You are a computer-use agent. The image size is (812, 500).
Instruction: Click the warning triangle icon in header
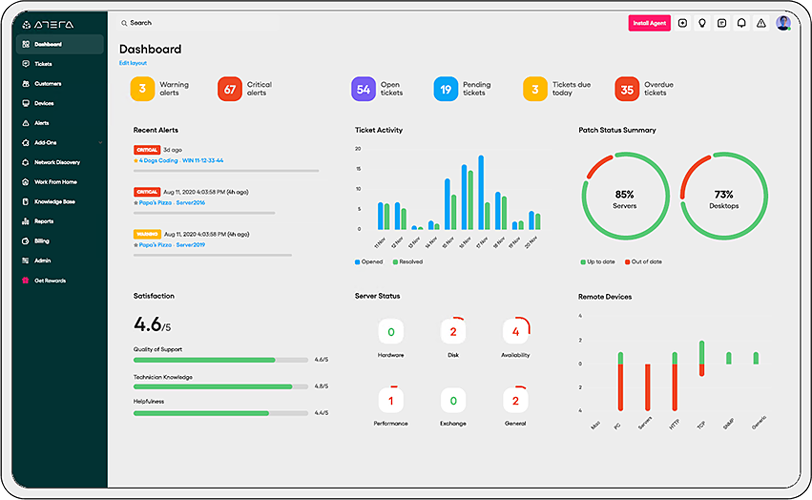click(761, 23)
